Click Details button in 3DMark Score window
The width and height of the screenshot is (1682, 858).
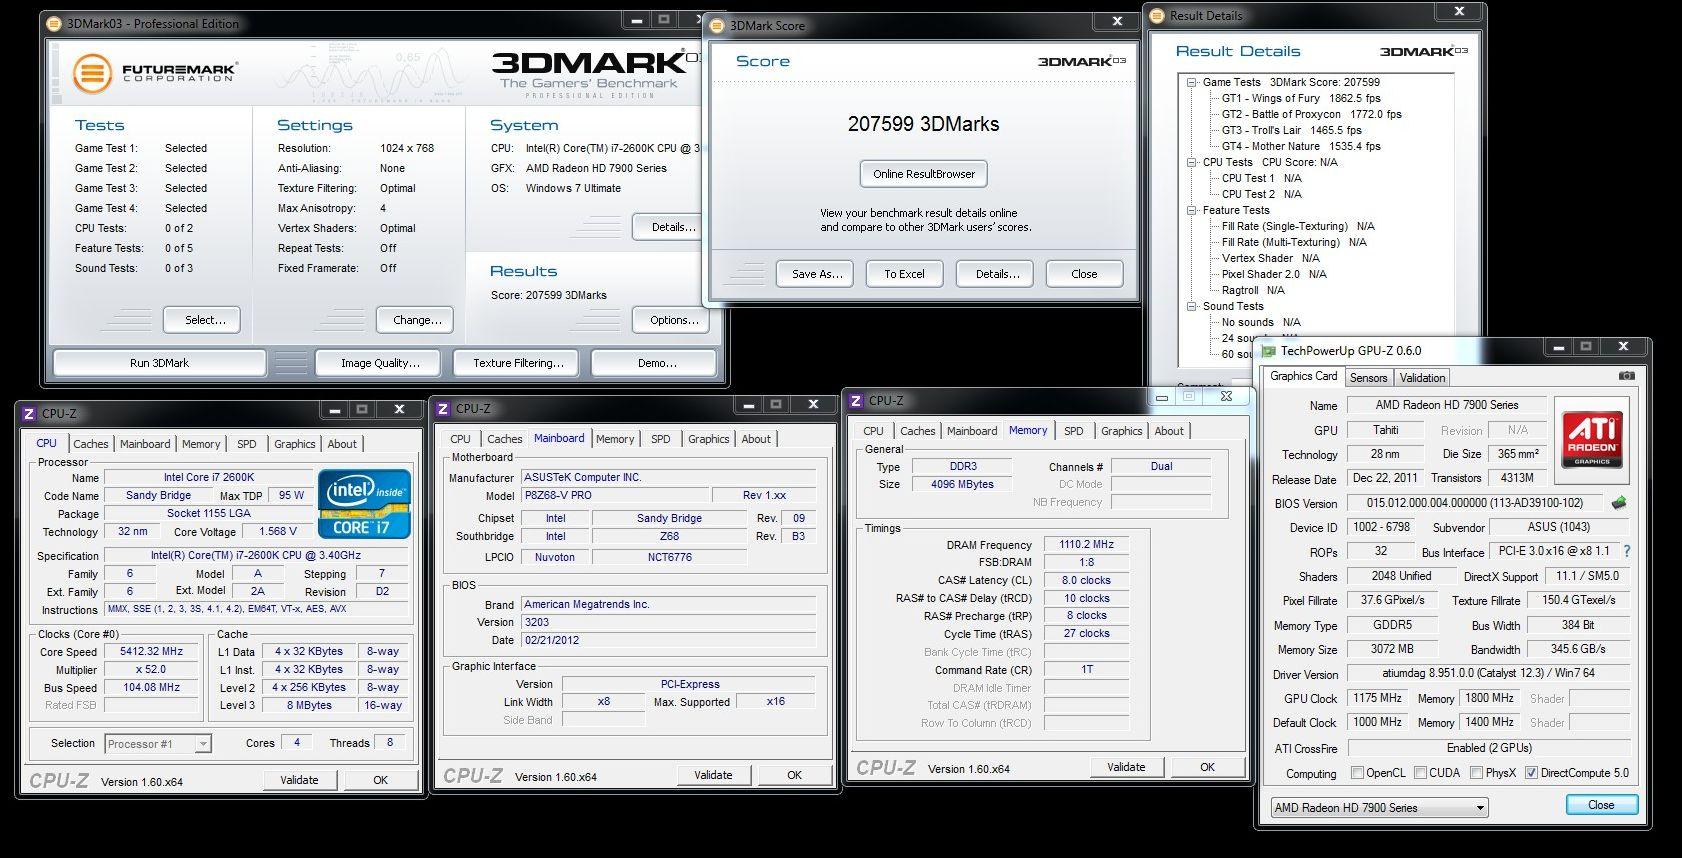(x=997, y=274)
